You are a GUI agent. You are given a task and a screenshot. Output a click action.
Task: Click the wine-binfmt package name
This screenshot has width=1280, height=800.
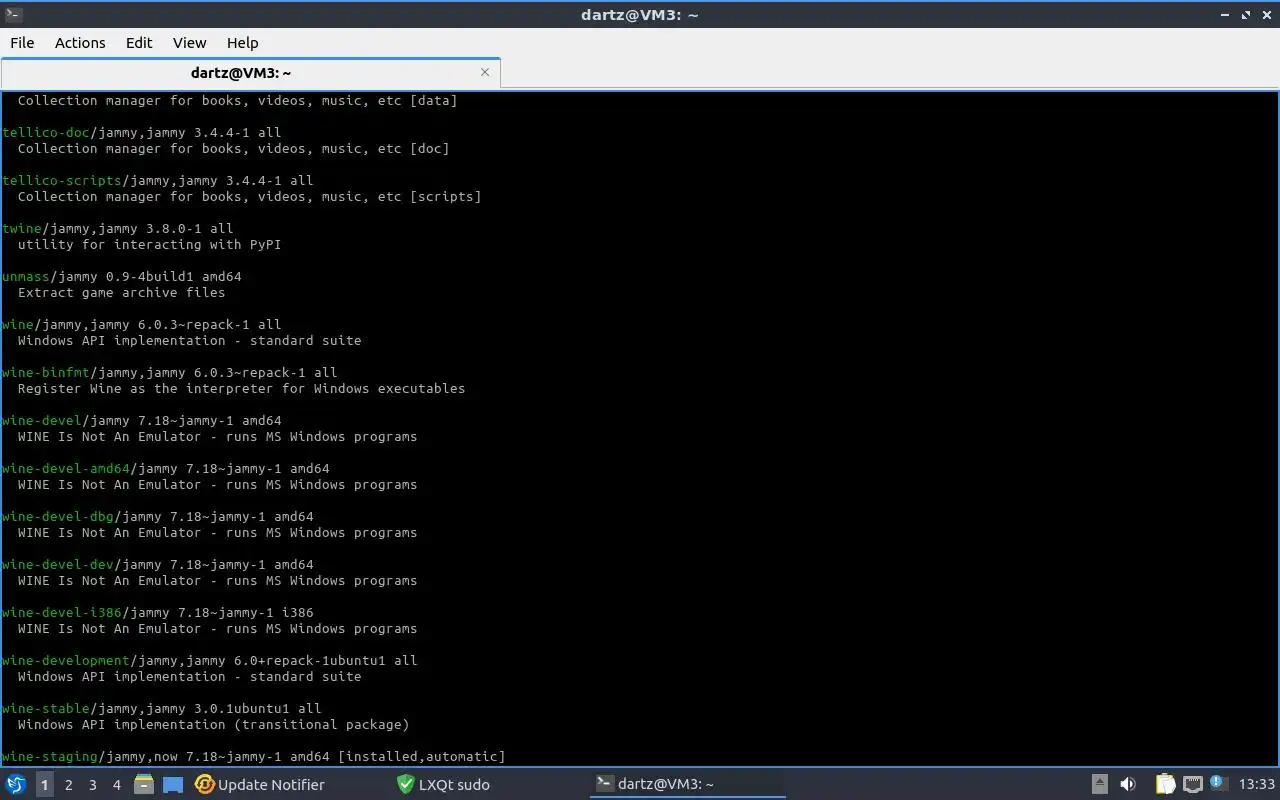[46, 372]
